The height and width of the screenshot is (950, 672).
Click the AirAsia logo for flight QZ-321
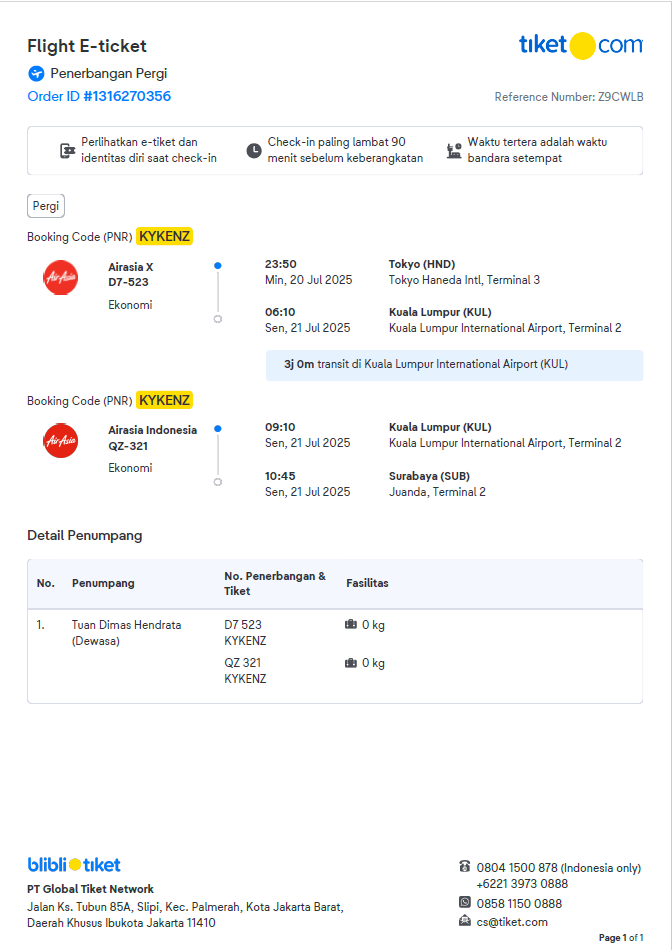61,440
